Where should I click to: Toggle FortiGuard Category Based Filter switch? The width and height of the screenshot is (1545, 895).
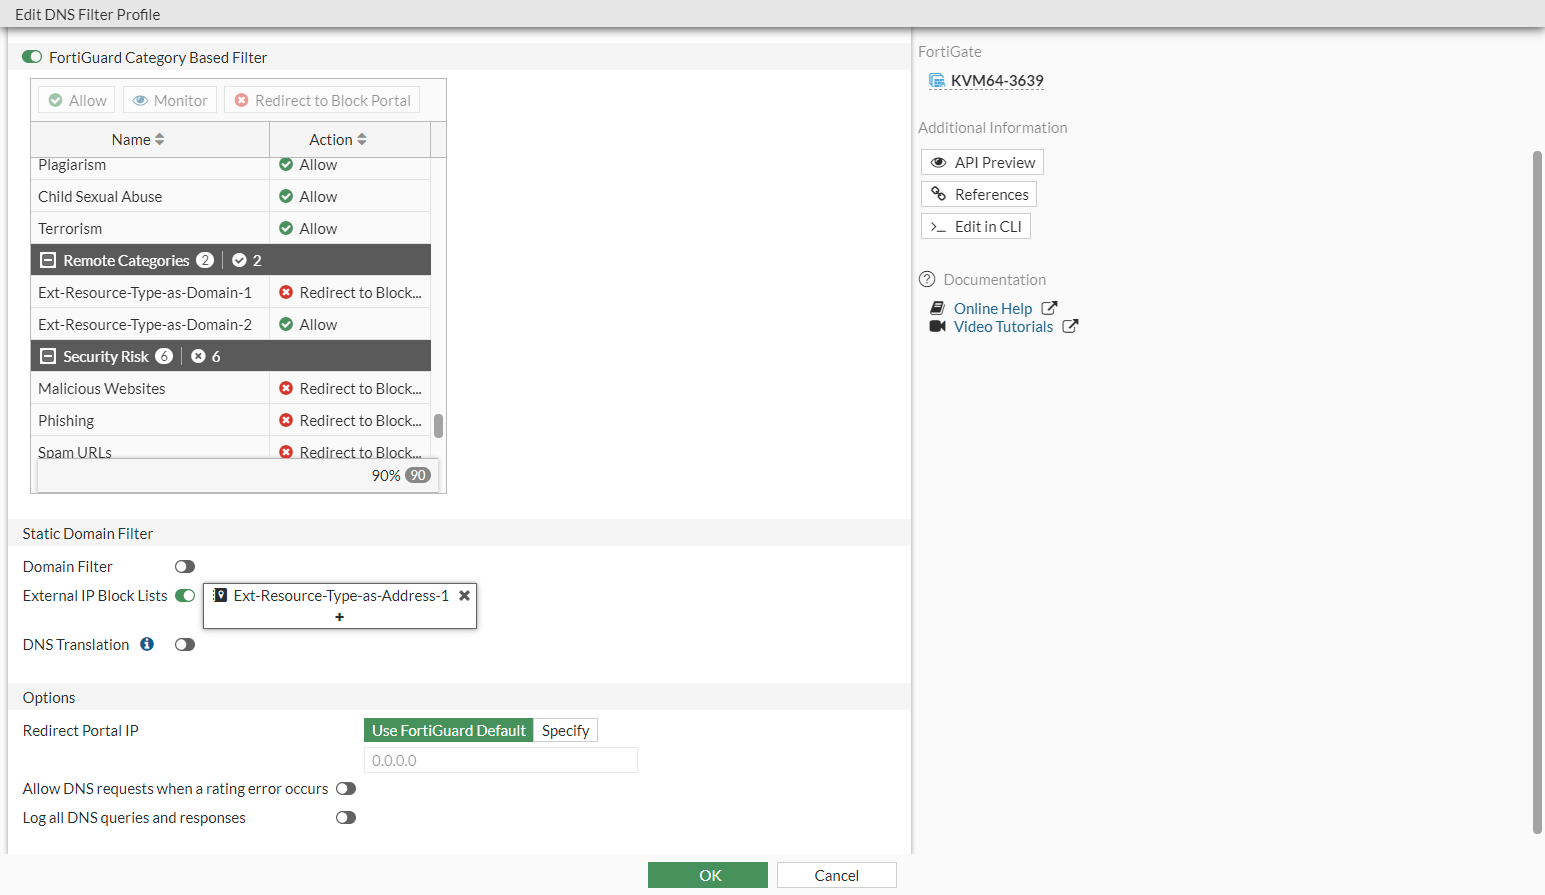32,57
